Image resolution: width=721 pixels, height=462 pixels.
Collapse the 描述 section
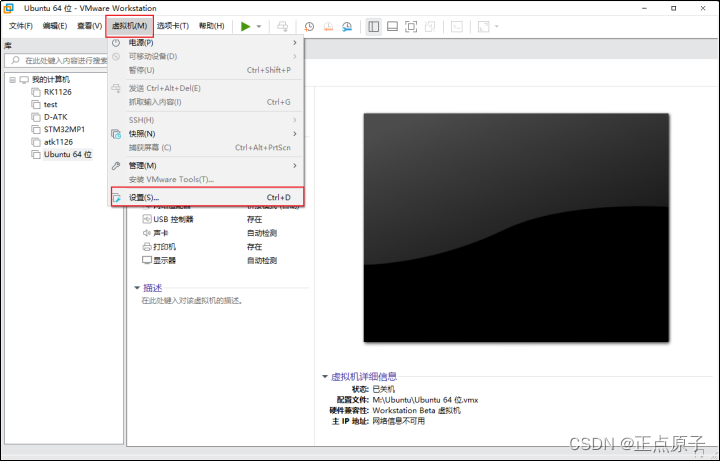click(137, 288)
